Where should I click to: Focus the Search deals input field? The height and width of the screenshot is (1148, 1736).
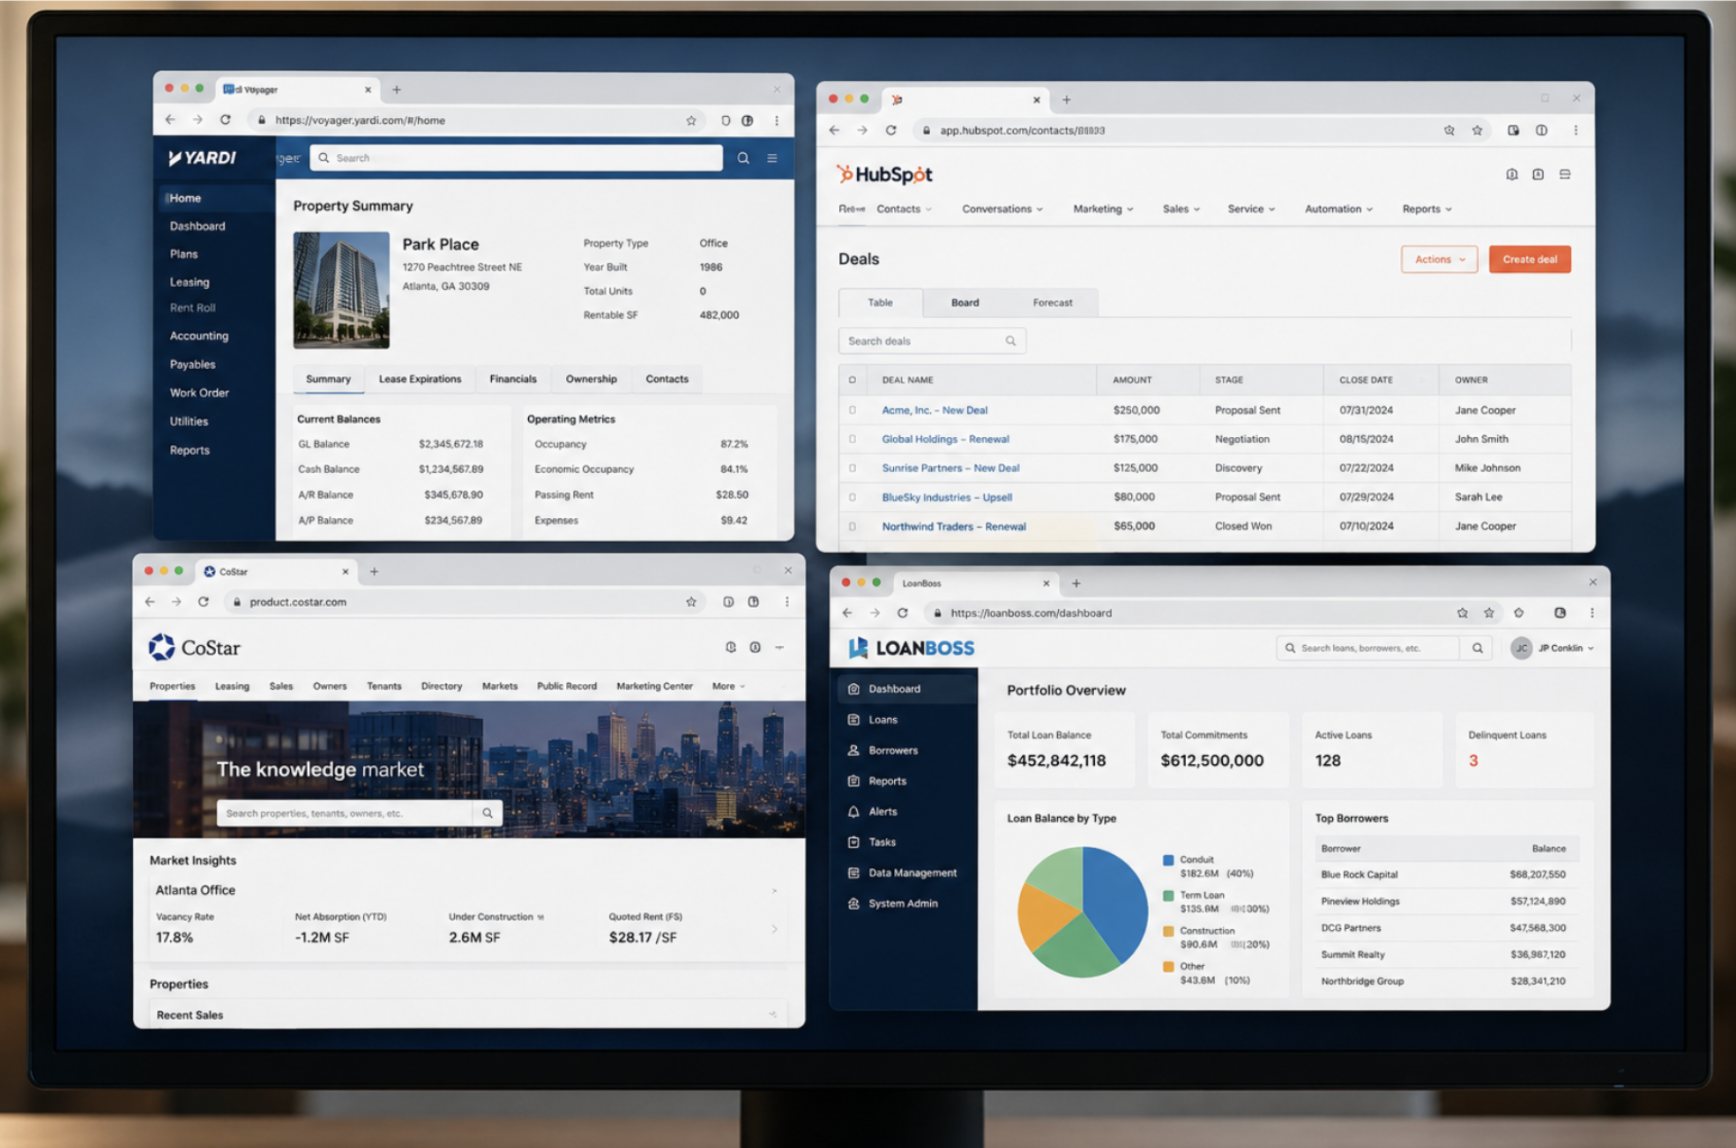tap(931, 341)
